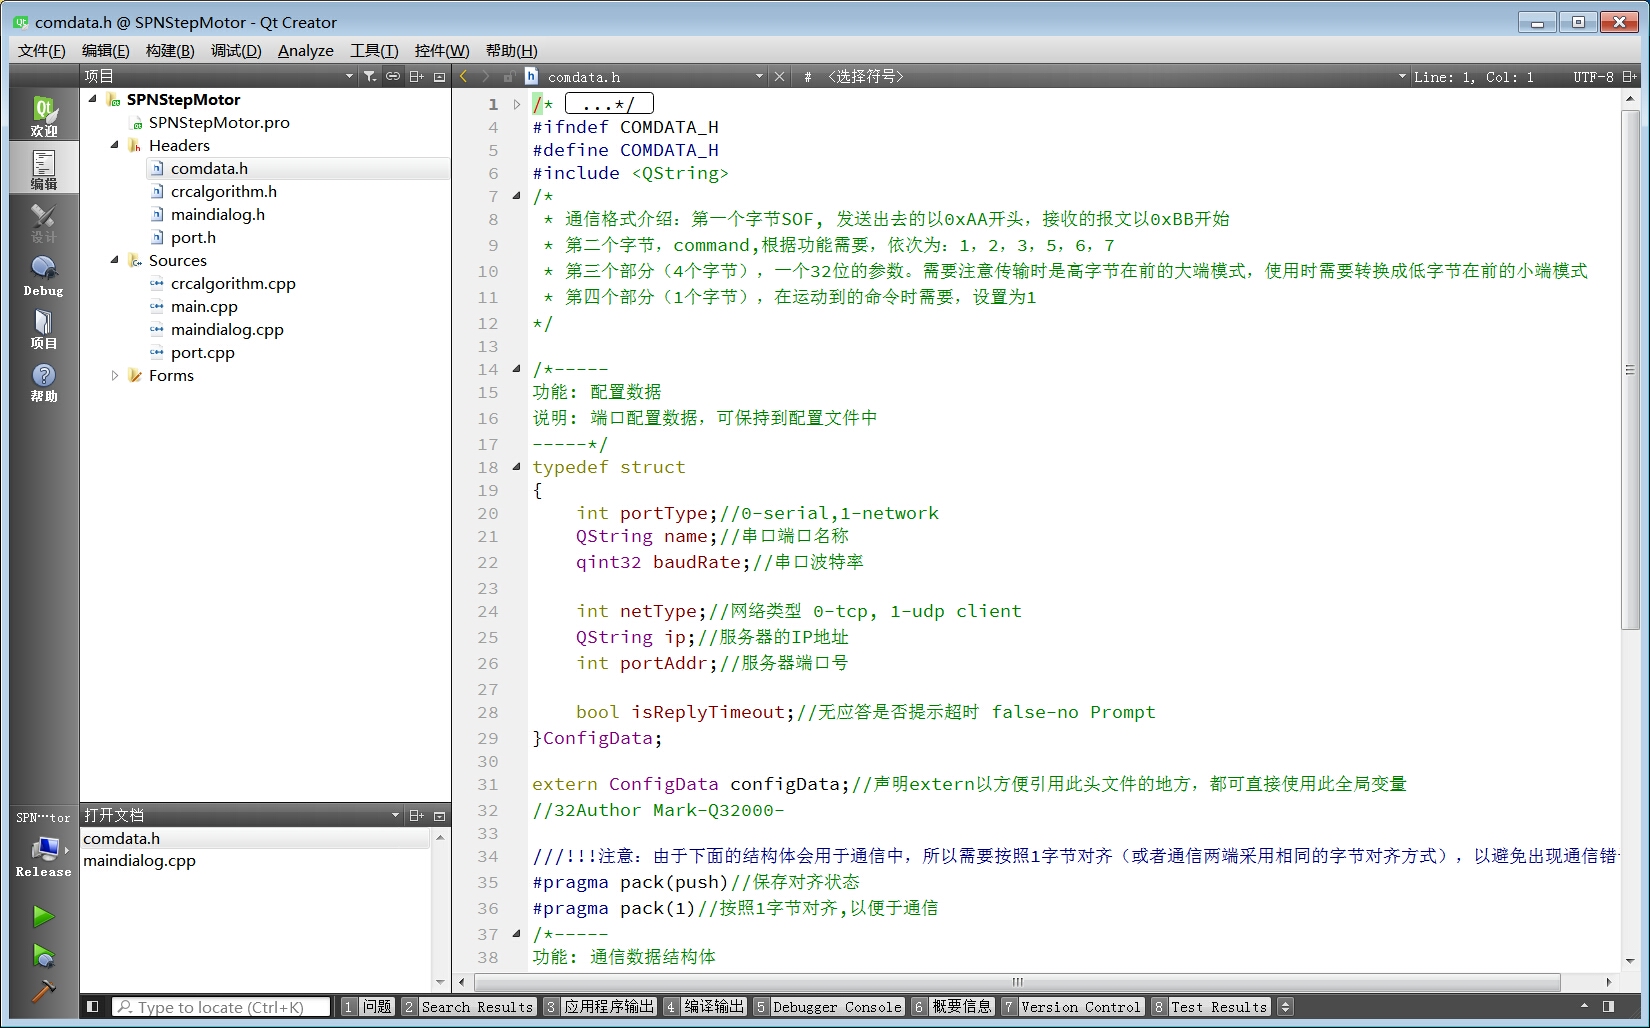The height and width of the screenshot is (1028, 1650).
Task: Show the 编译输出 compile output pane
Action: coord(705,1007)
